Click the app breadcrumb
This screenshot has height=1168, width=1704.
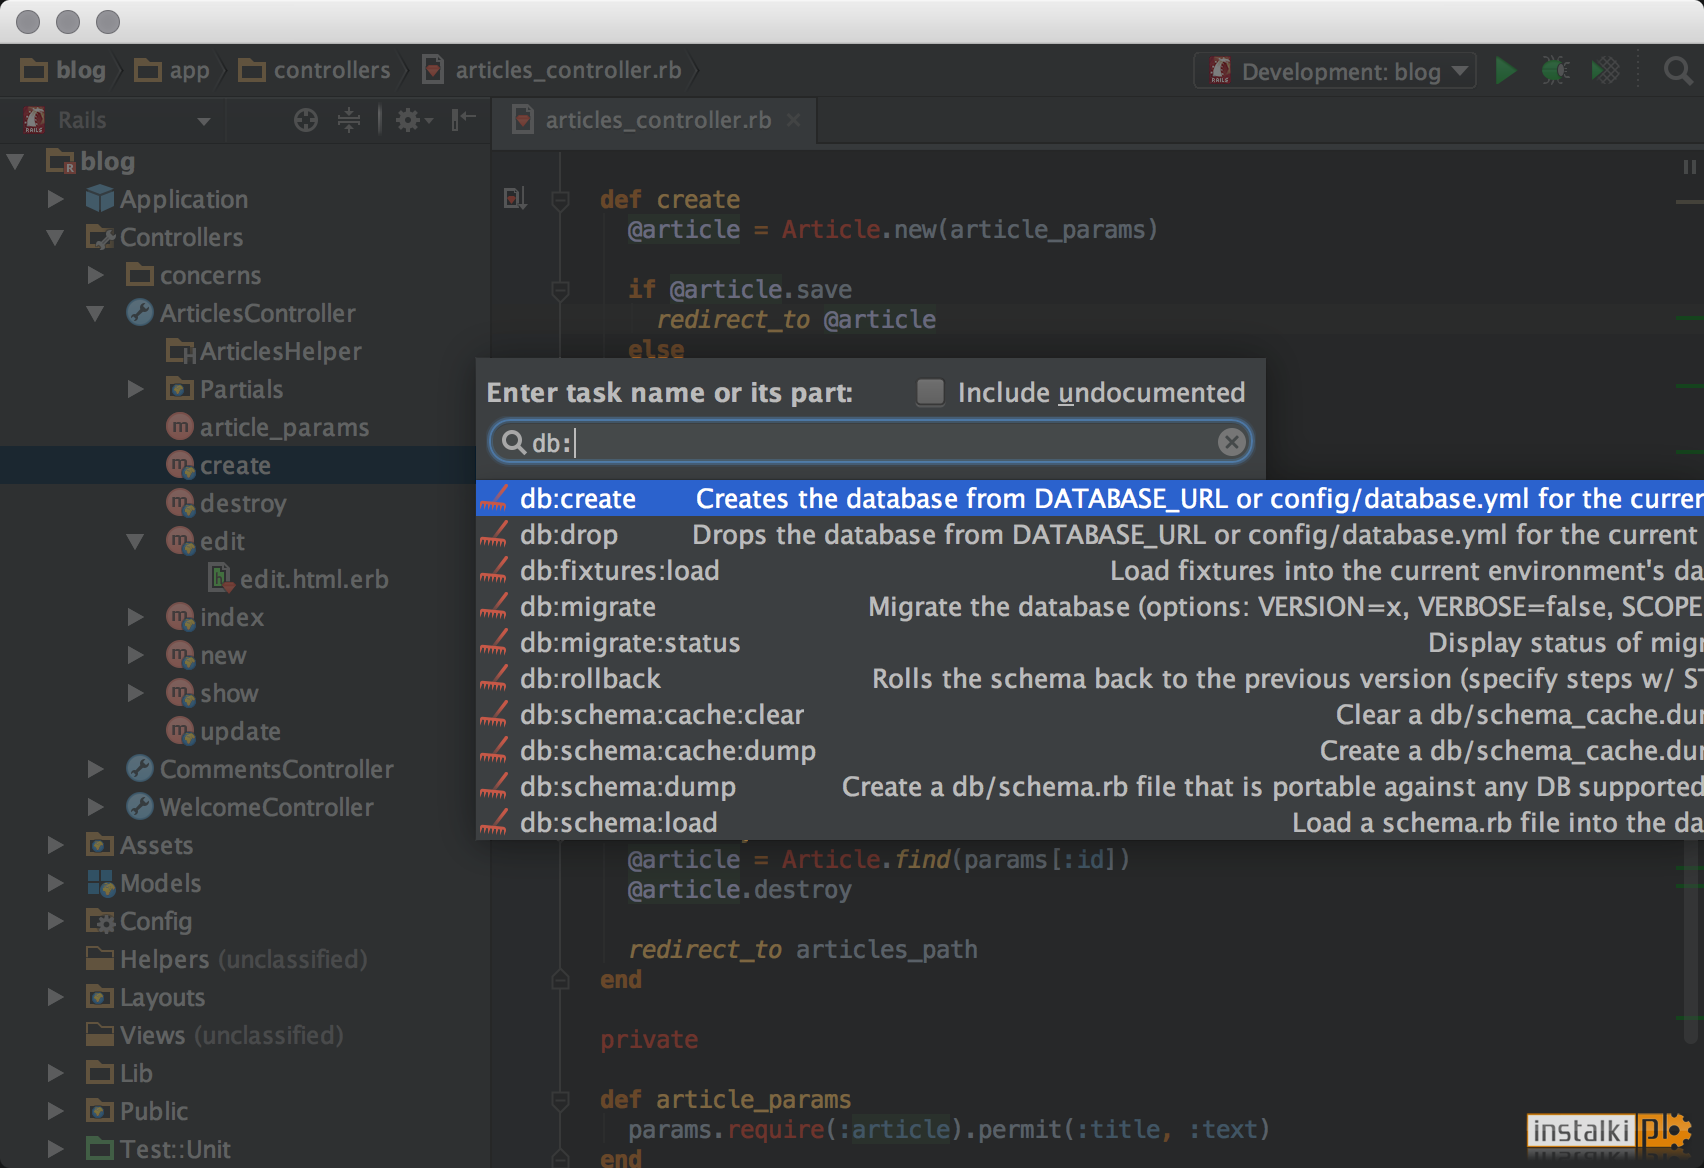[172, 71]
